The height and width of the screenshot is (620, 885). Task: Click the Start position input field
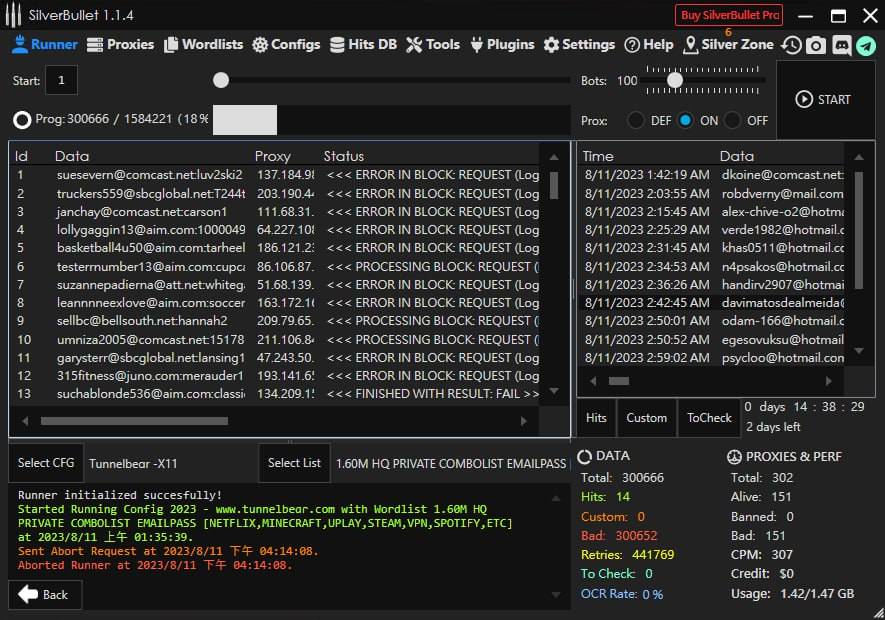[61, 80]
